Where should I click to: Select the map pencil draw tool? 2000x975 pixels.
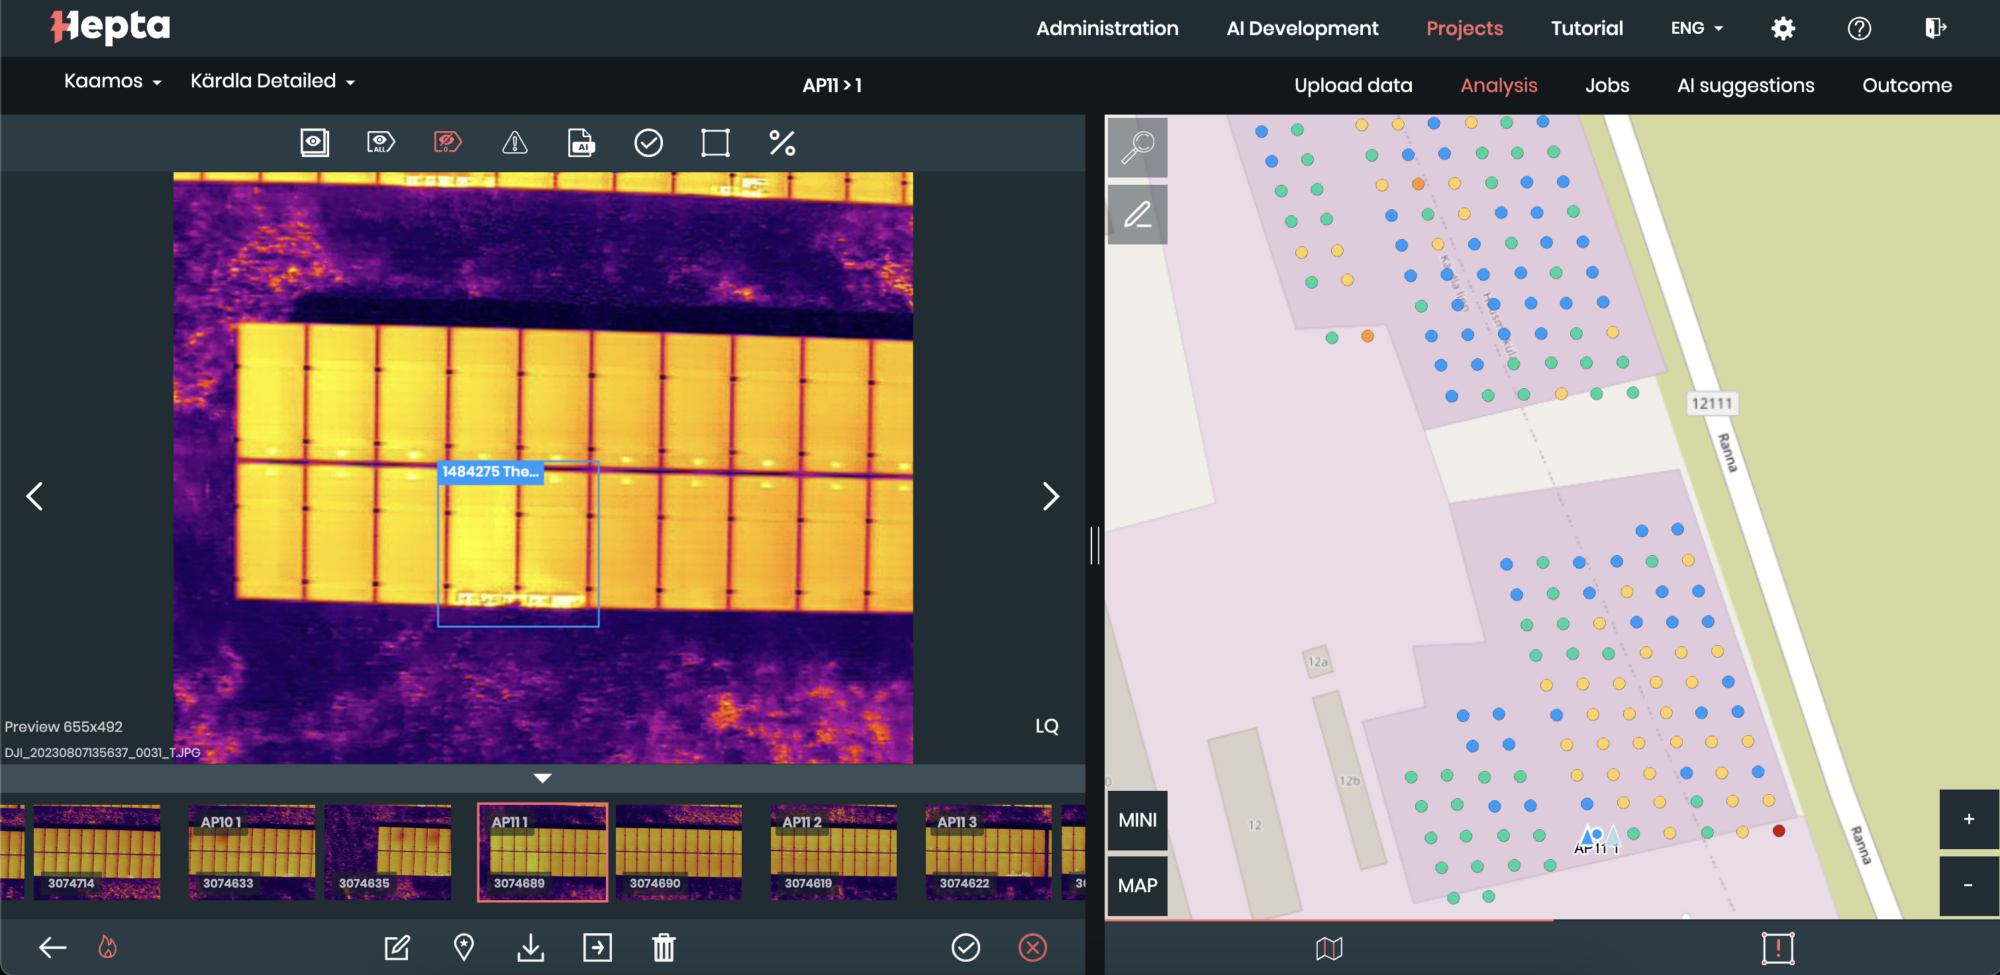coord(1138,214)
